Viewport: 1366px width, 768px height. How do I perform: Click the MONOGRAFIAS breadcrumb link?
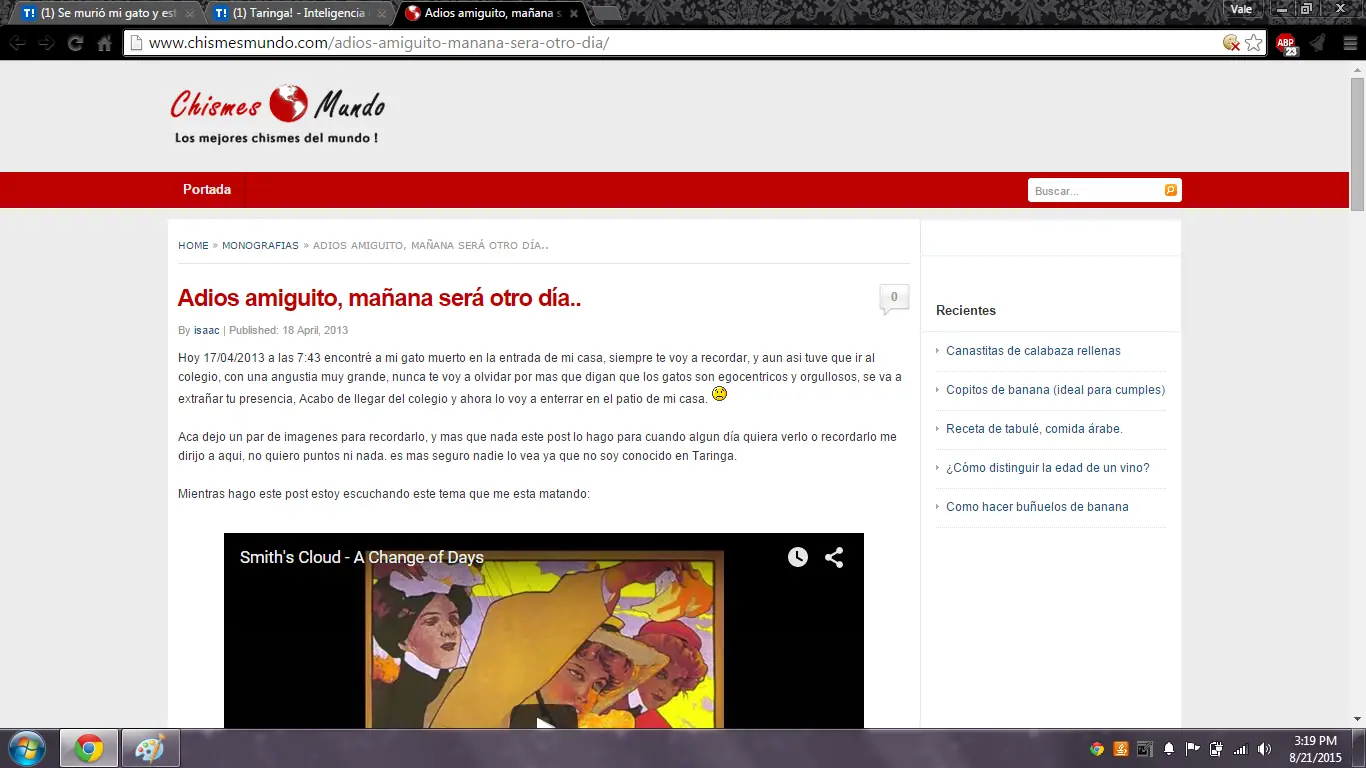[260, 245]
